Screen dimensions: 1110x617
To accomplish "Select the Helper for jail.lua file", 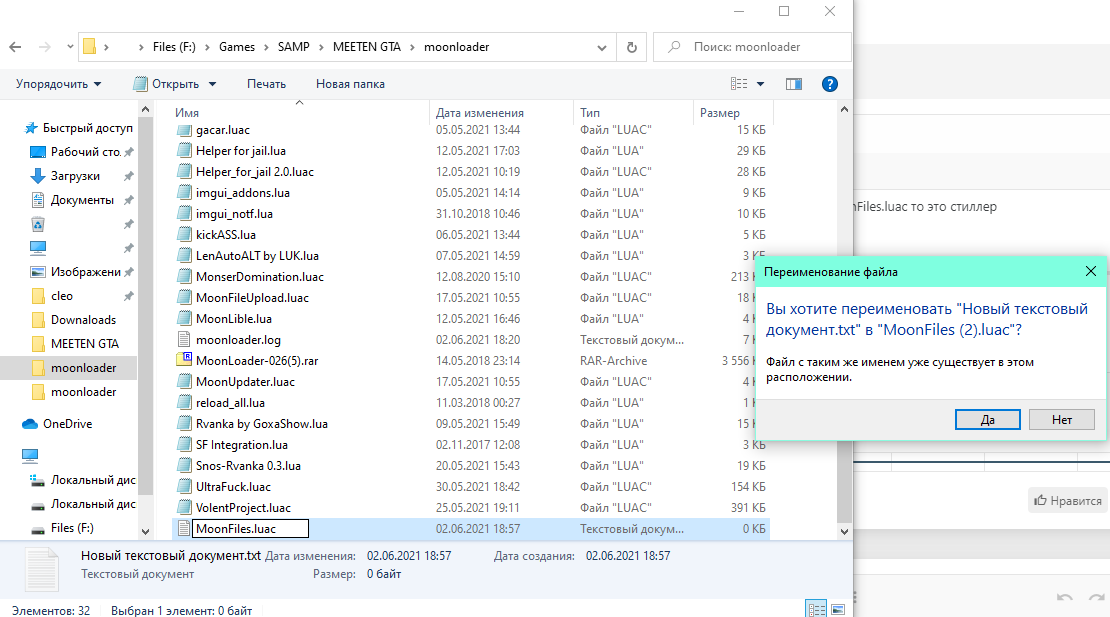I will click(x=241, y=151).
